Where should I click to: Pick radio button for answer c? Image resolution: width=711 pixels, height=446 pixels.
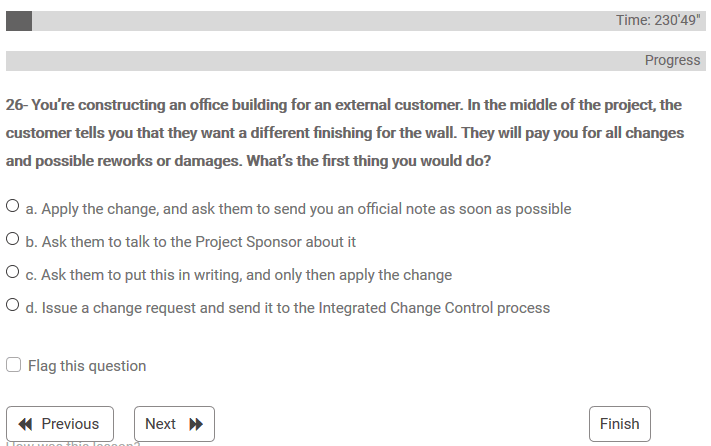(13, 272)
